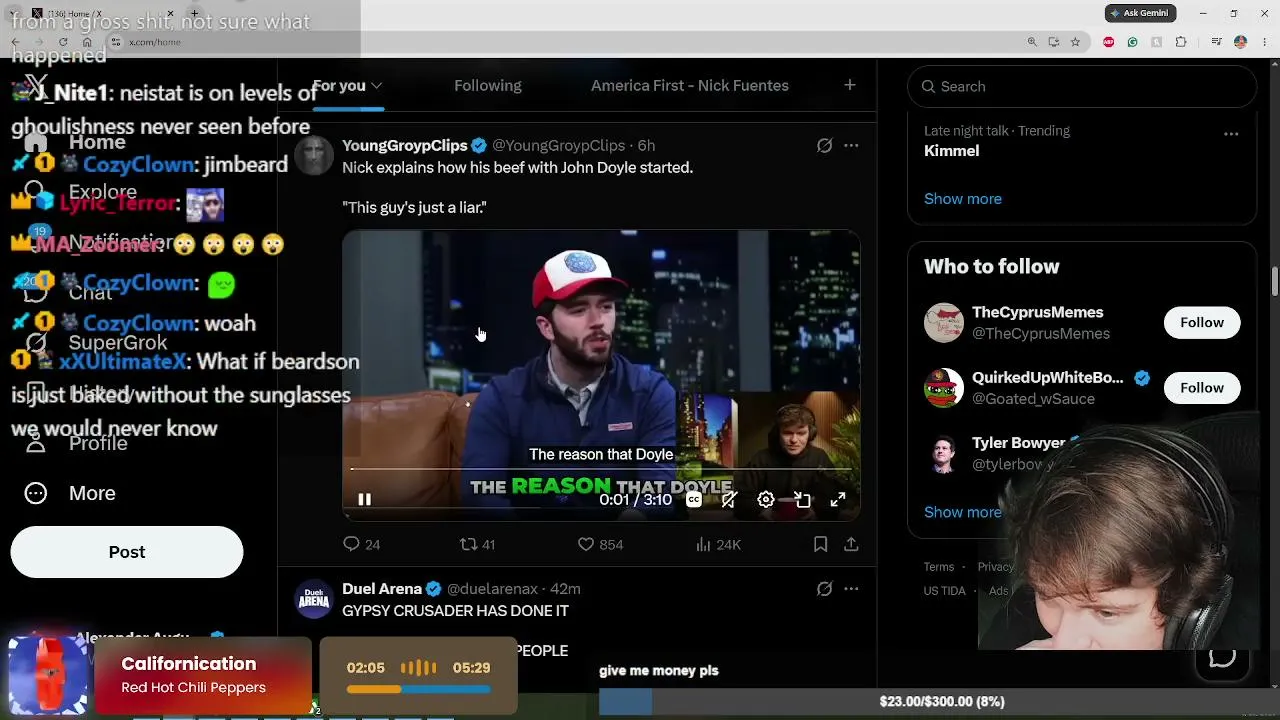Open the Grammarly extension
1280x720 pixels.
(1132, 42)
